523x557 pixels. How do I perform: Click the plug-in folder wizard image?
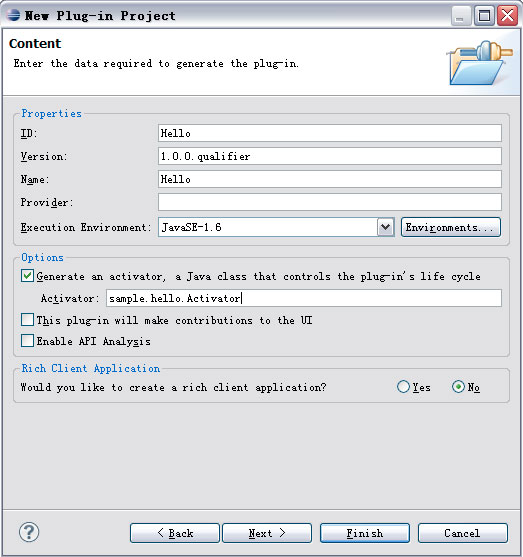[480, 63]
